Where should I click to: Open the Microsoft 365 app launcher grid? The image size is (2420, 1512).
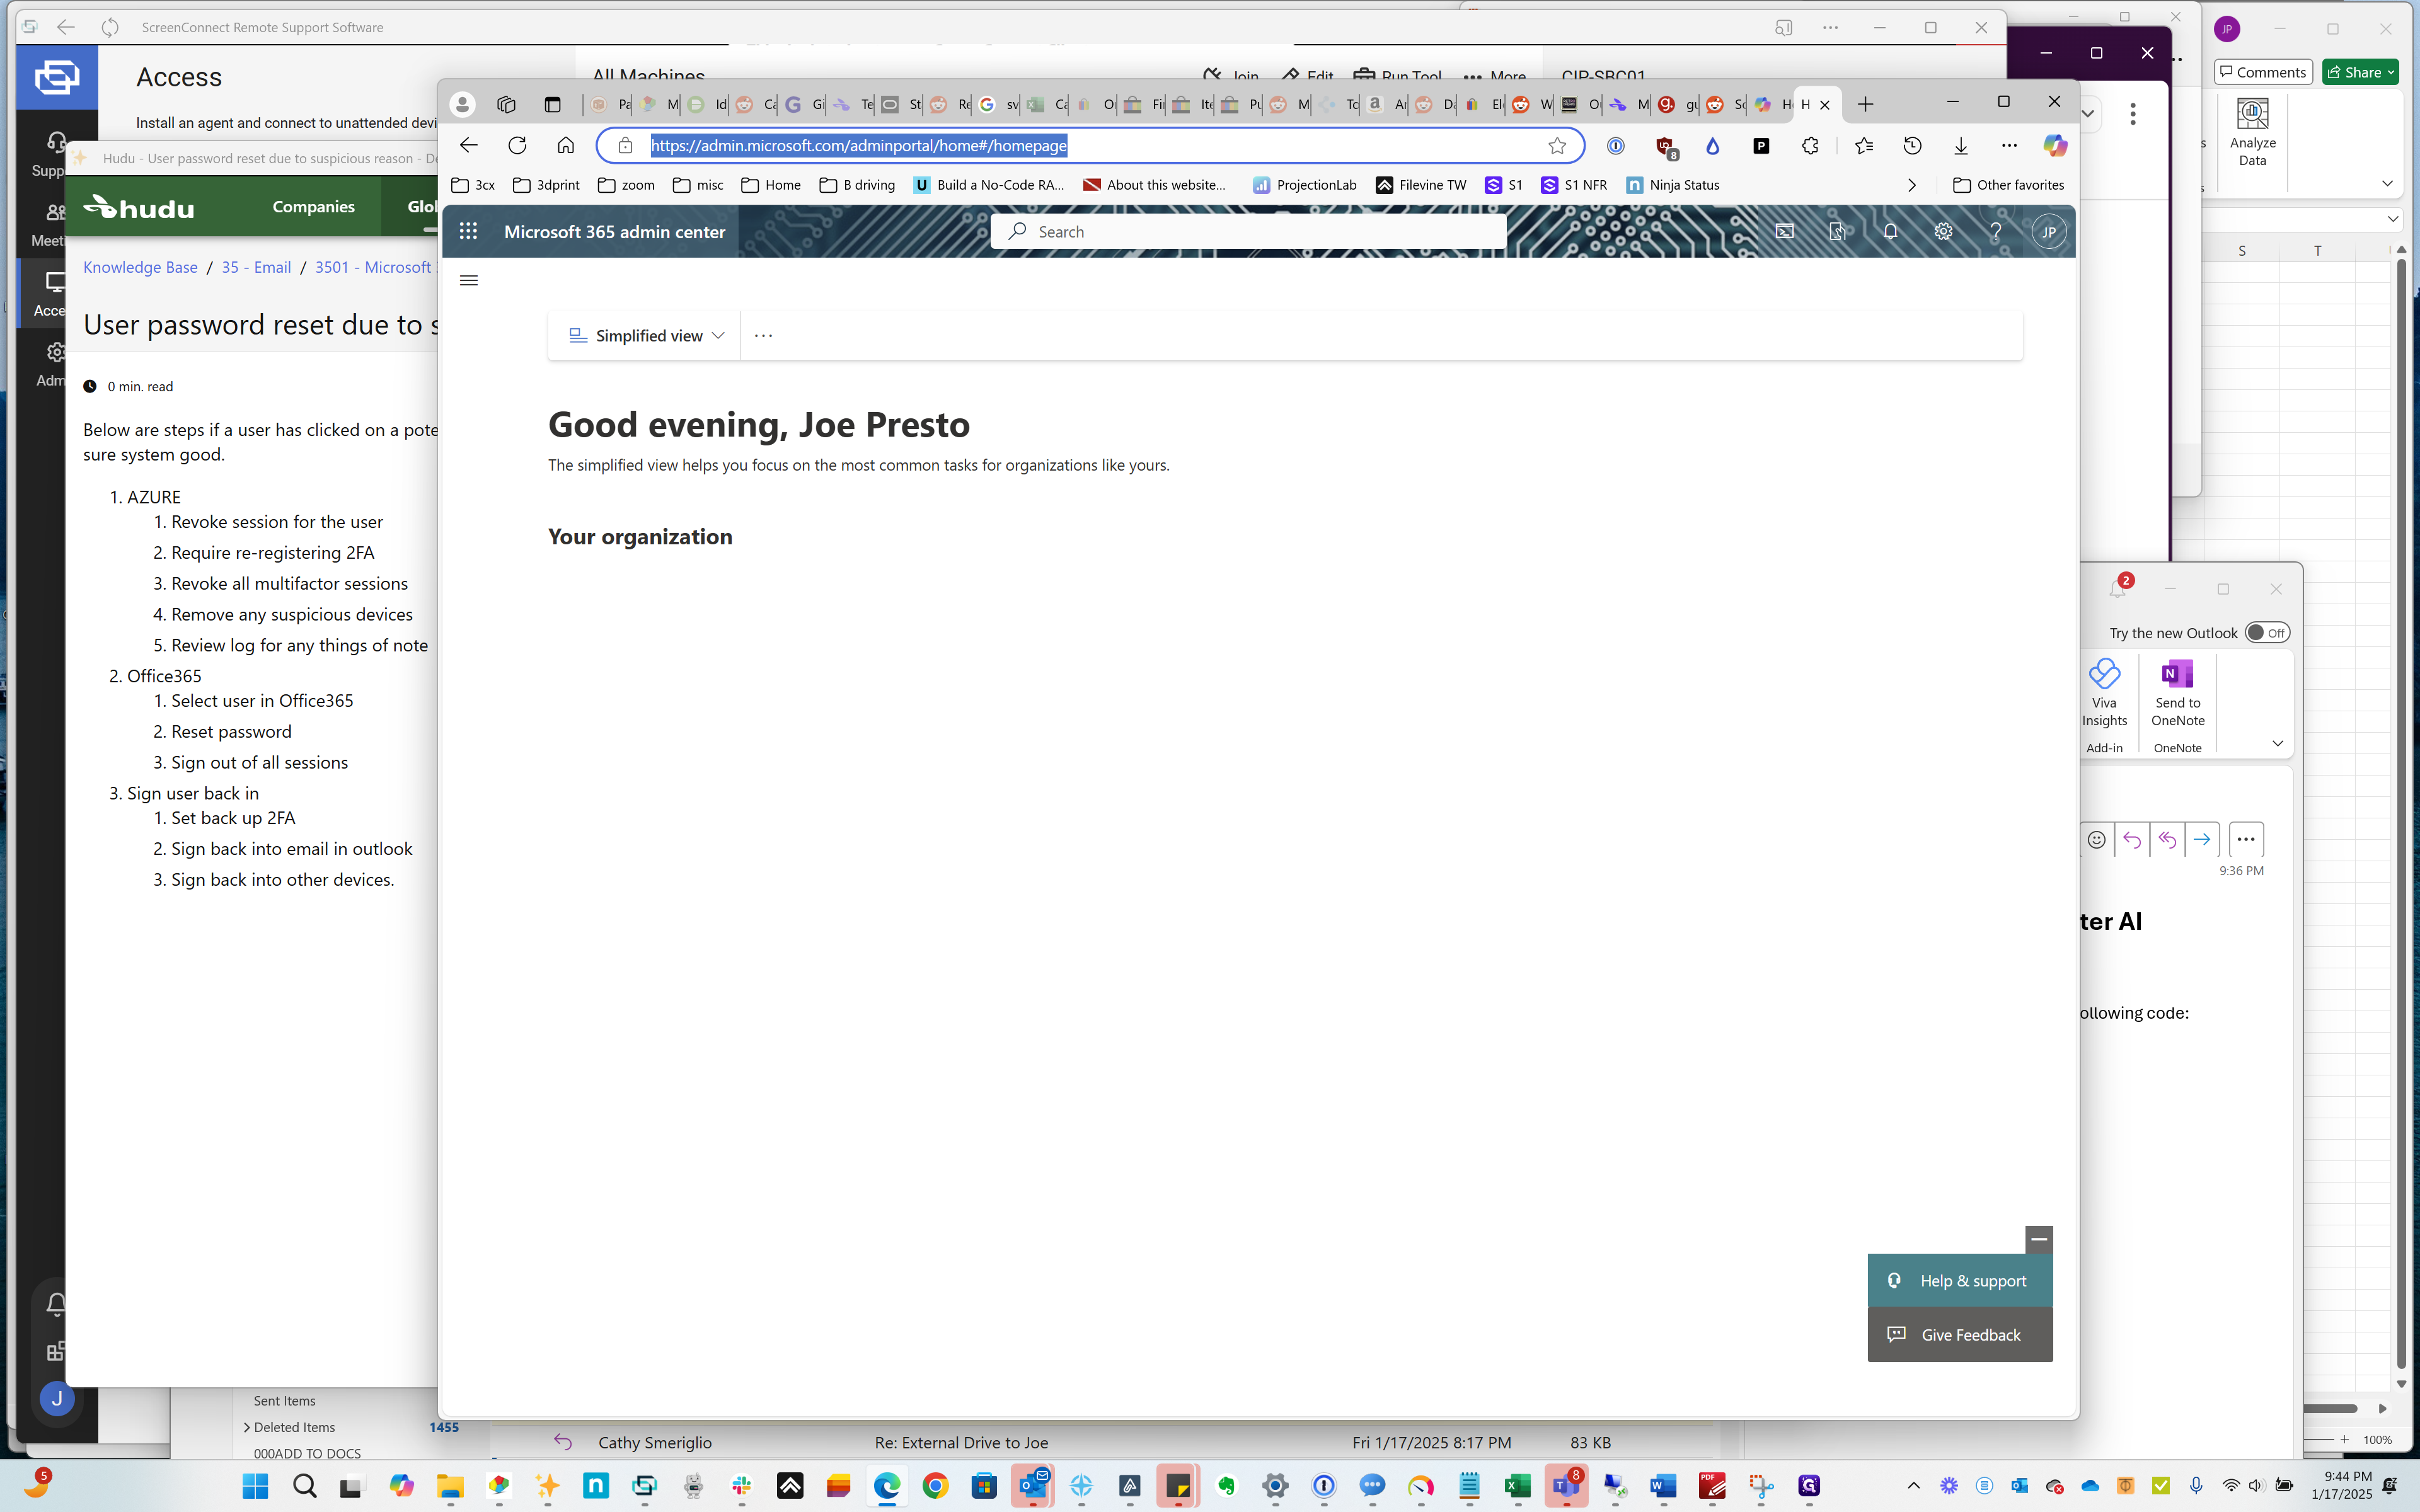tap(468, 232)
